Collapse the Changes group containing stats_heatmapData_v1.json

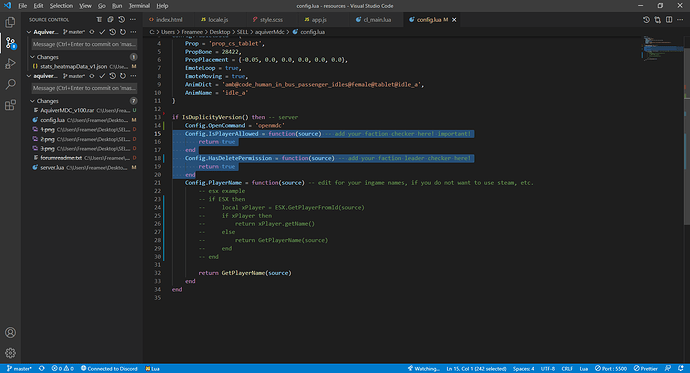pyautogui.click(x=32, y=57)
